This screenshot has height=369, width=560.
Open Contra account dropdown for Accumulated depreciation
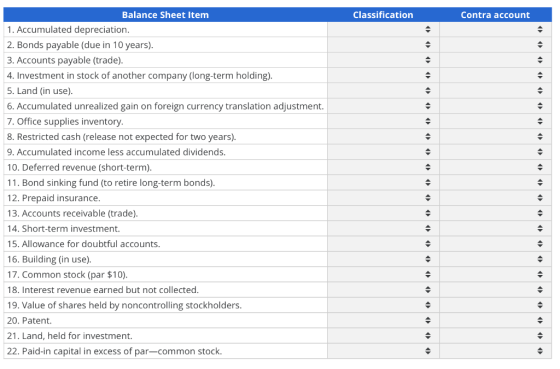pyautogui.click(x=495, y=29)
